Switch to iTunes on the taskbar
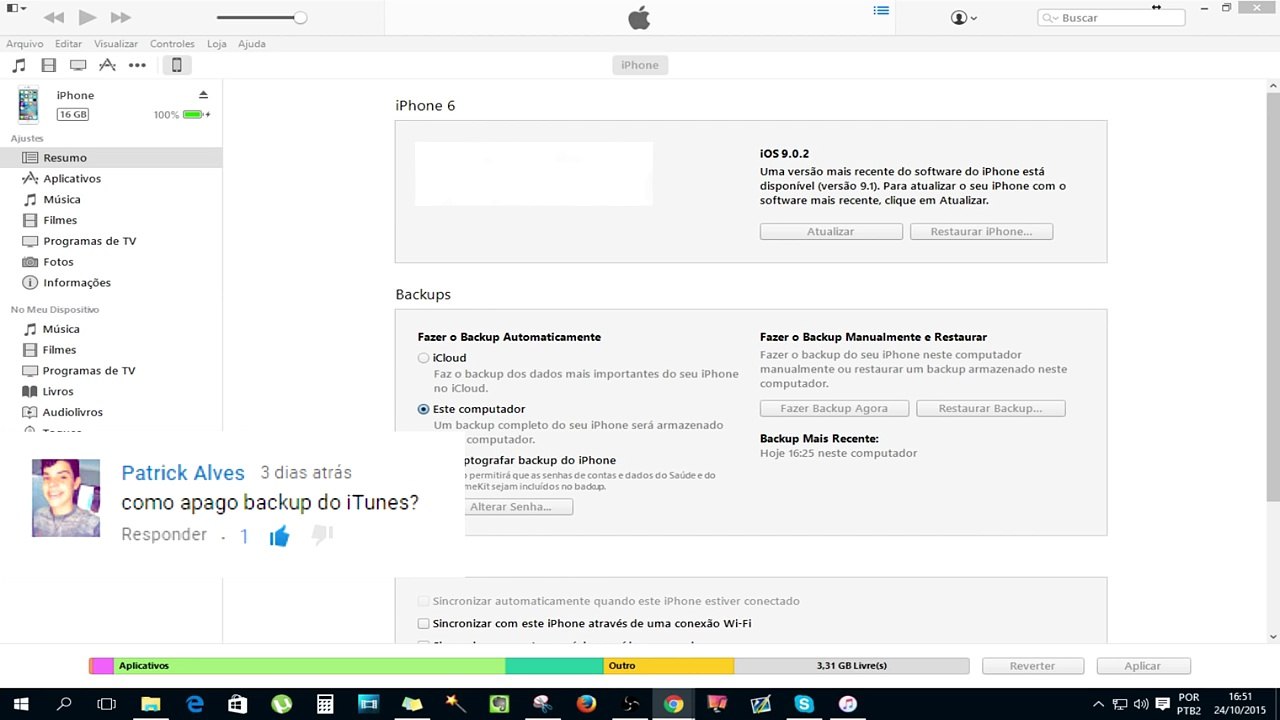The height and width of the screenshot is (720, 1280). tap(848, 704)
